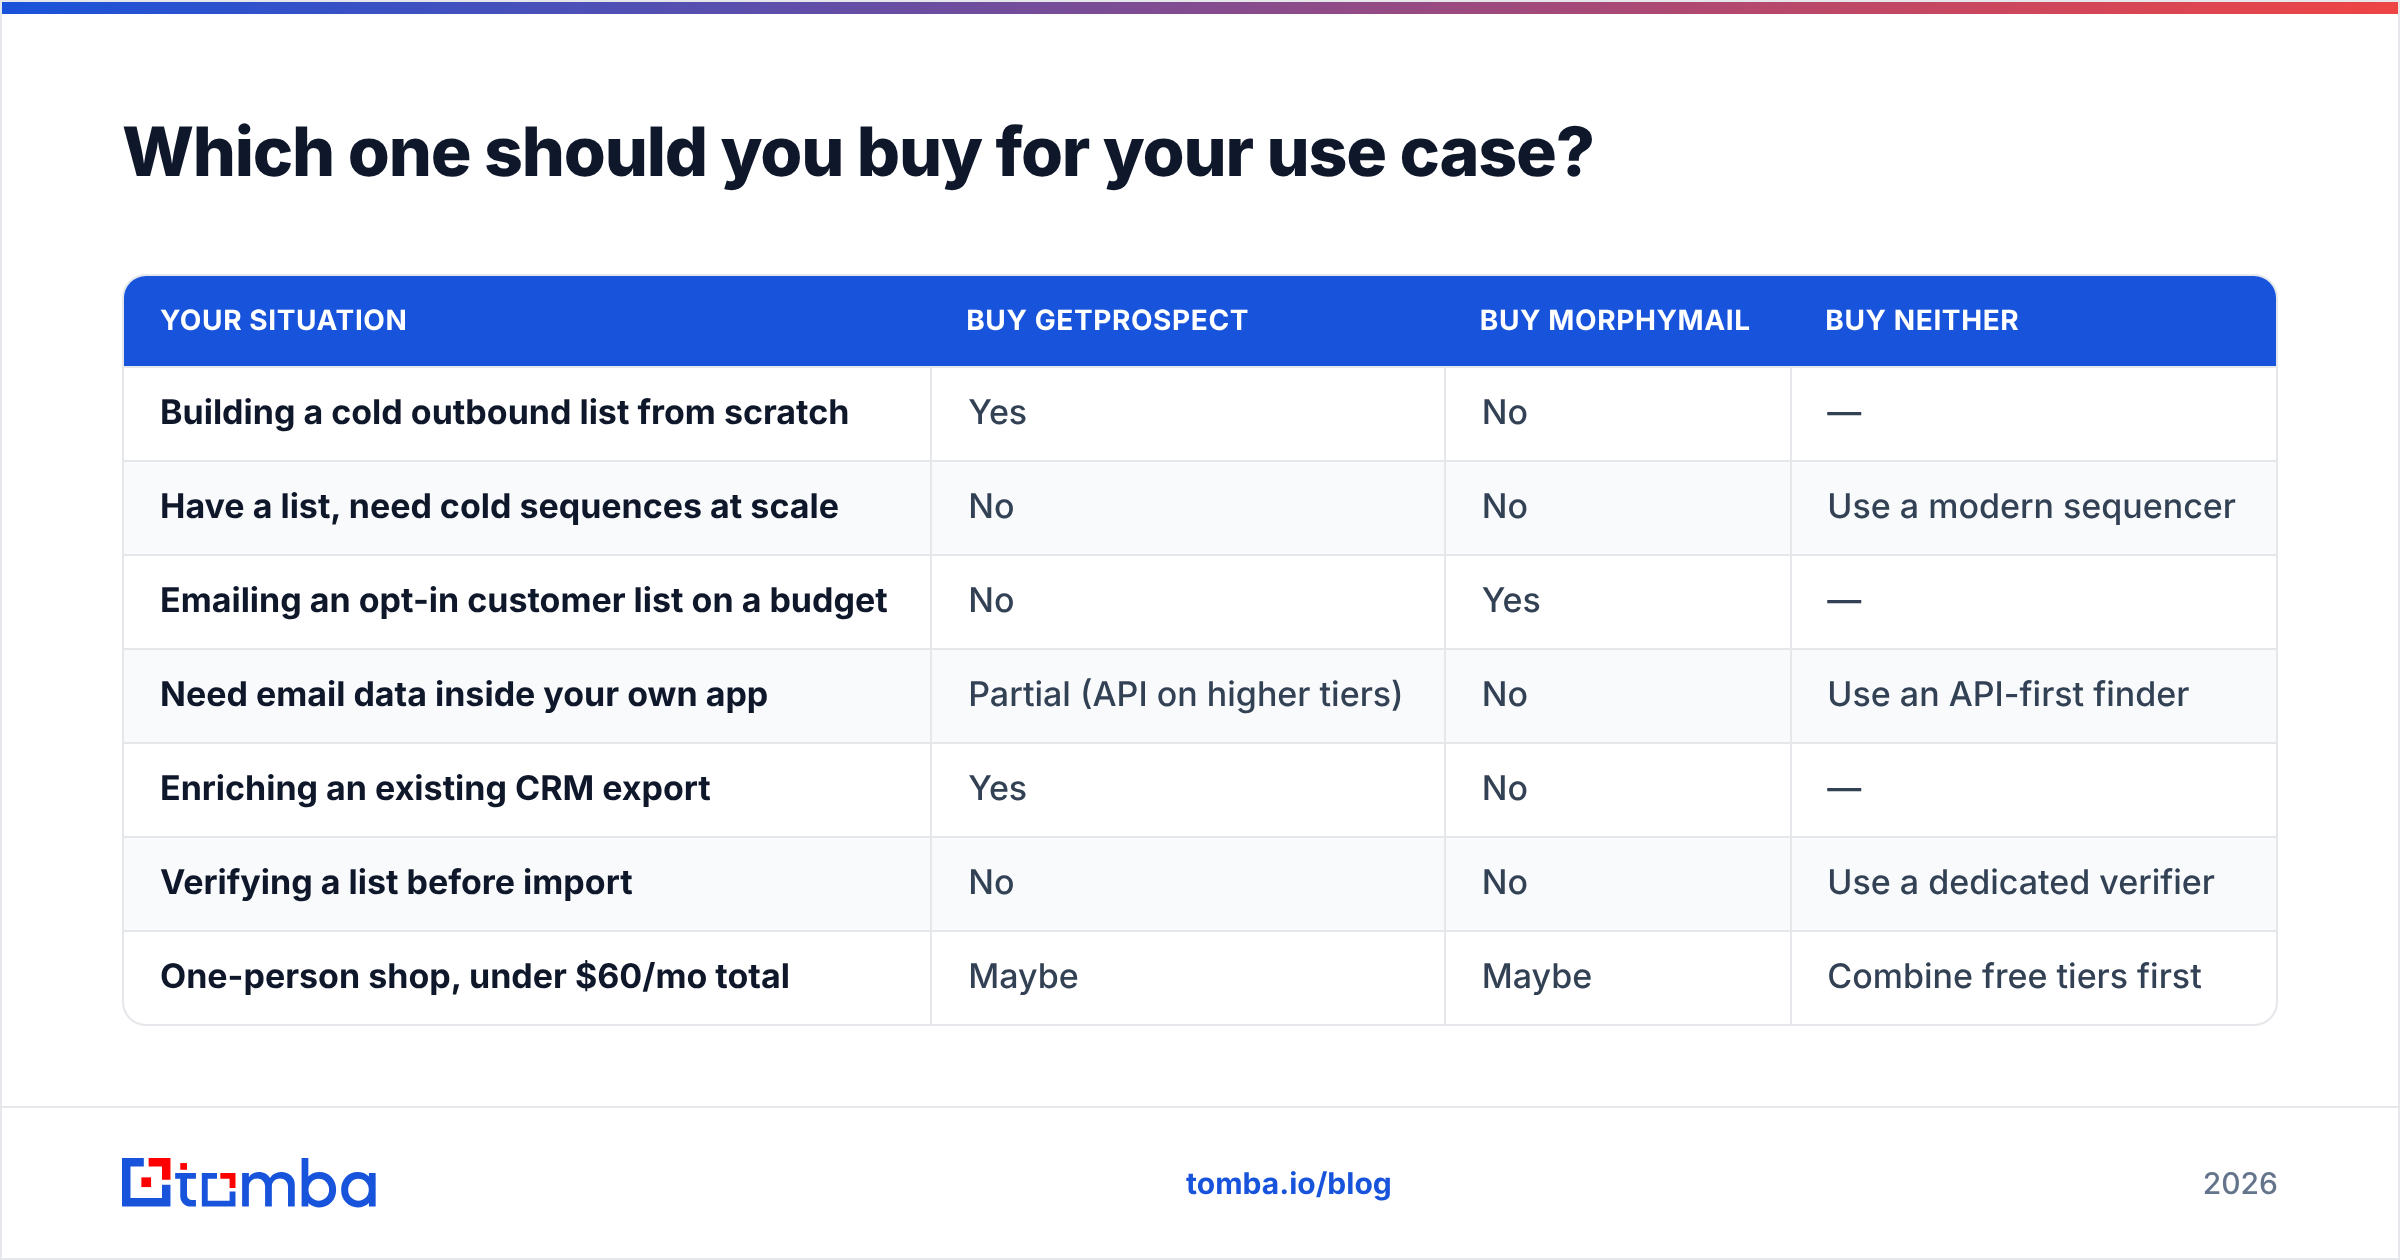
Task: Click "Use a dedicated verifier" cell
Action: [2021, 882]
